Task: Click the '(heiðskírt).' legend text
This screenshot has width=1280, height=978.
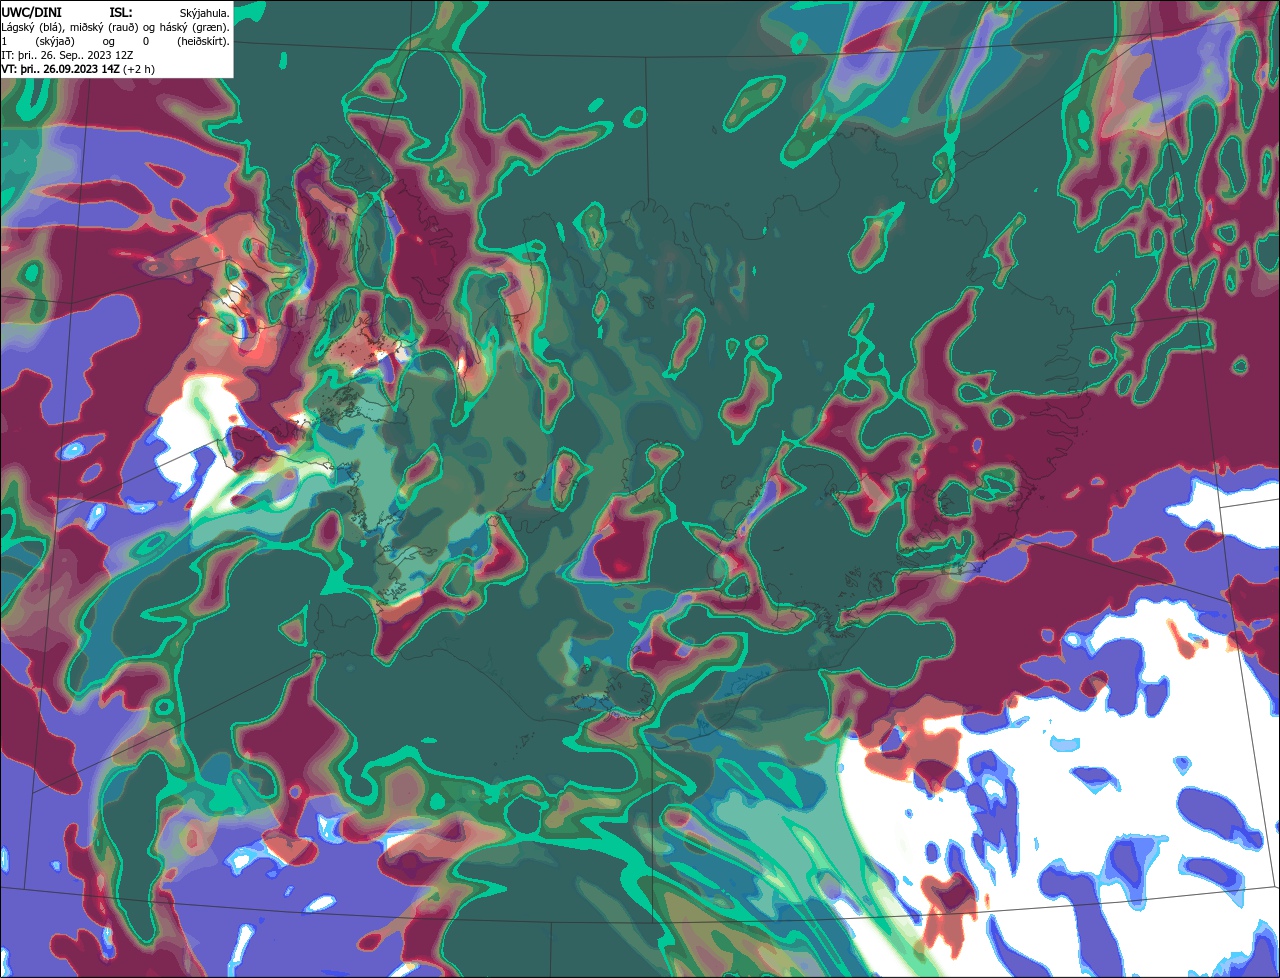Action: (203, 42)
